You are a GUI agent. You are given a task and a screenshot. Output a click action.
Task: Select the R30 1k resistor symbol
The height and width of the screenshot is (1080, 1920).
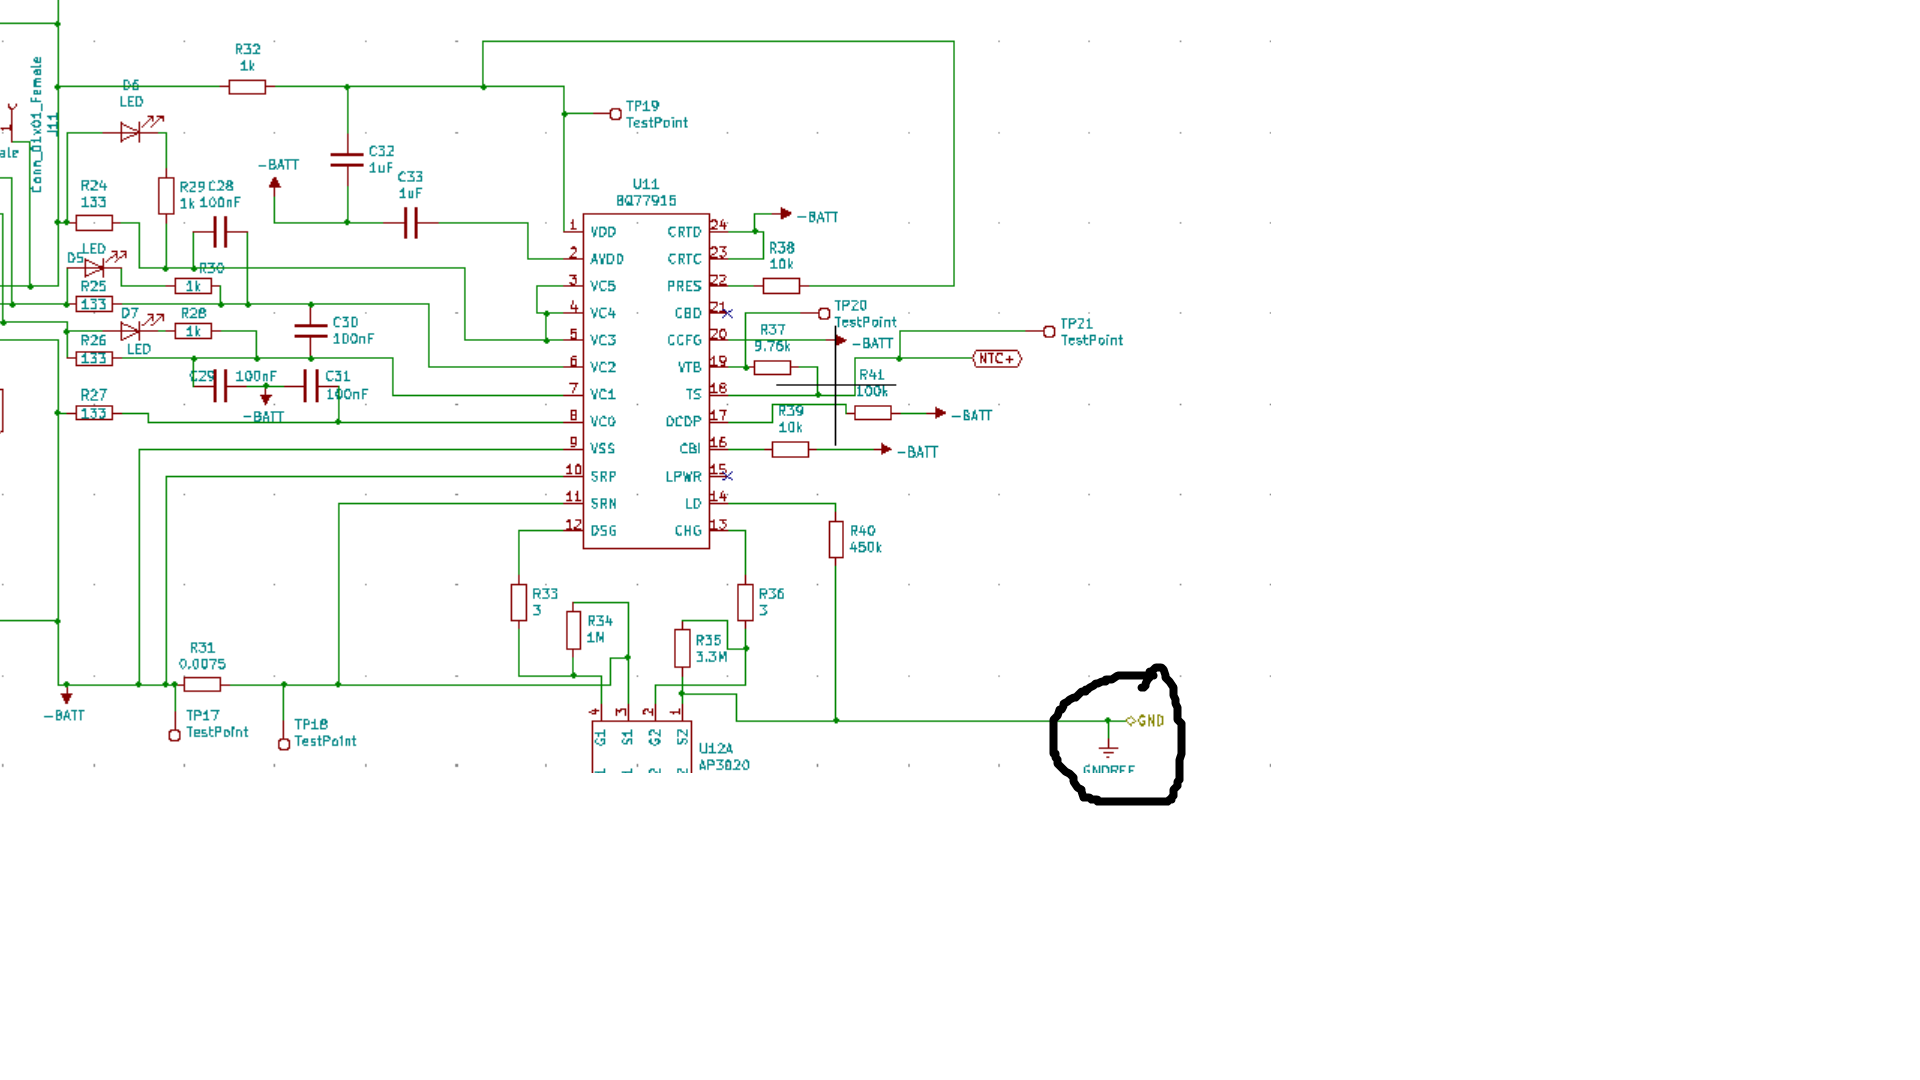[x=193, y=286]
